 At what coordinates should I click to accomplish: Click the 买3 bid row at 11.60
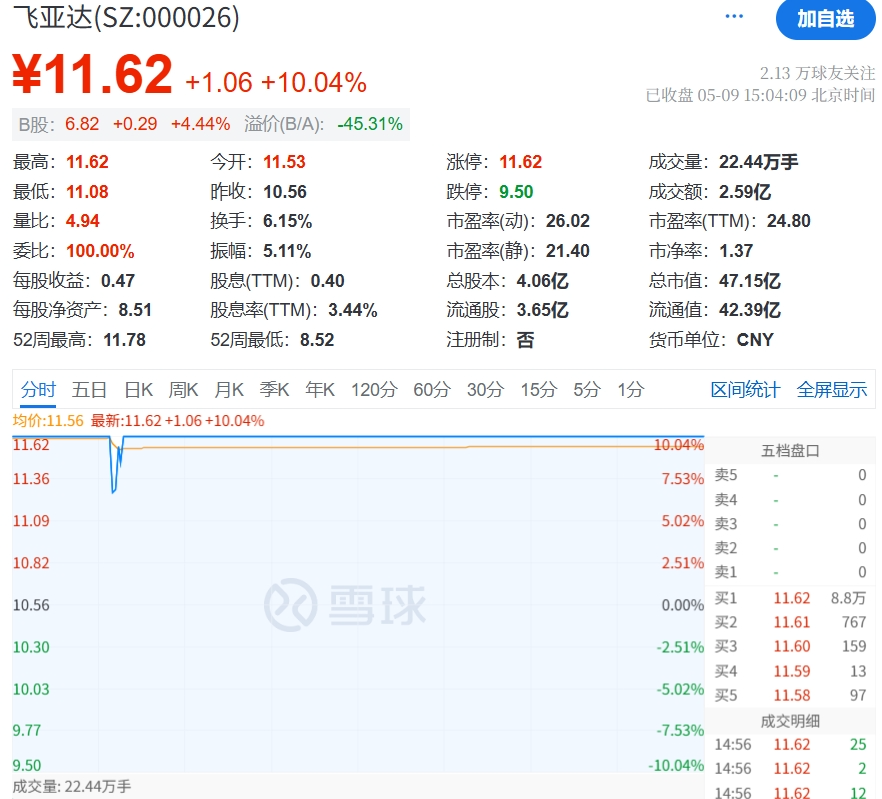(x=790, y=647)
